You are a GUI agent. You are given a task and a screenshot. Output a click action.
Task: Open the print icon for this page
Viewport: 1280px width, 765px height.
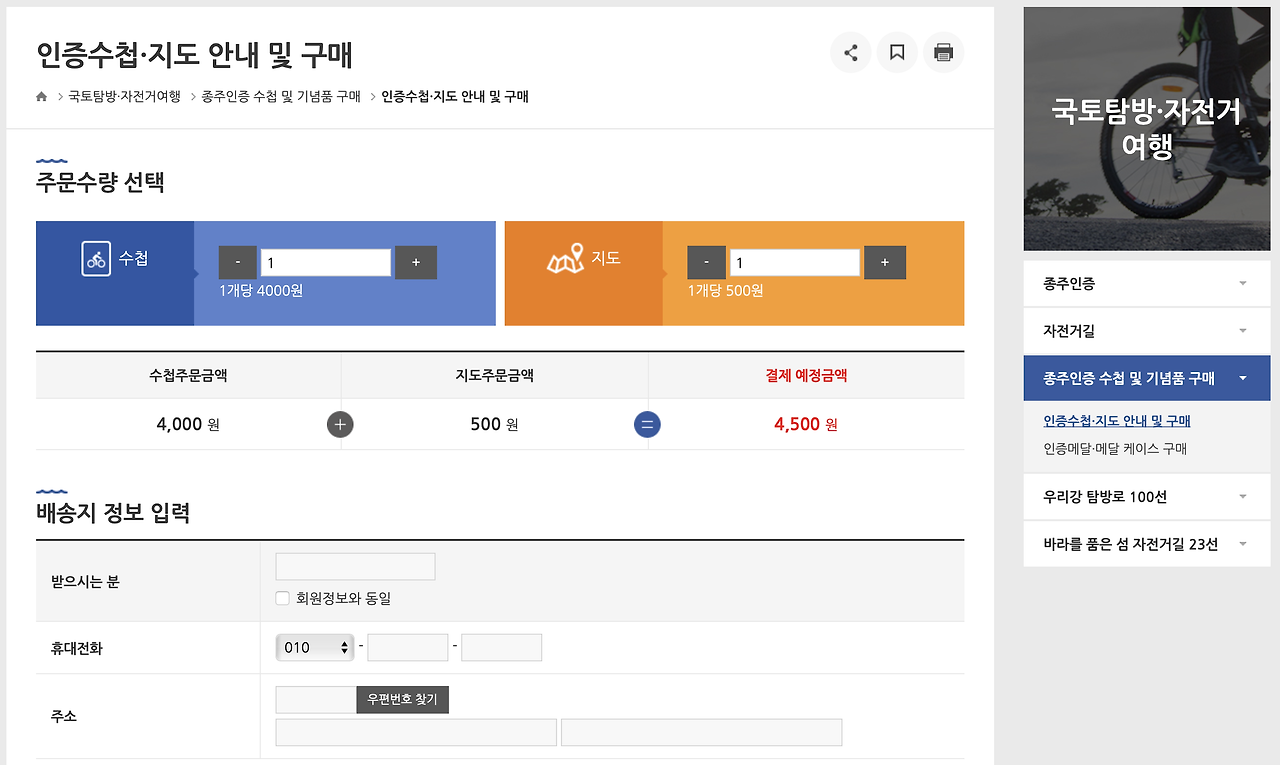pyautogui.click(x=943, y=52)
